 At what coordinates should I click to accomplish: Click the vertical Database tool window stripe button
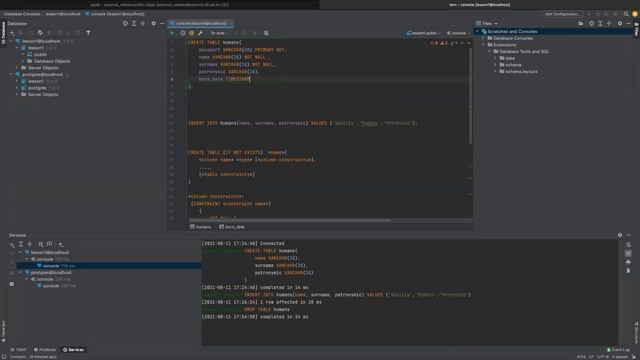4,32
